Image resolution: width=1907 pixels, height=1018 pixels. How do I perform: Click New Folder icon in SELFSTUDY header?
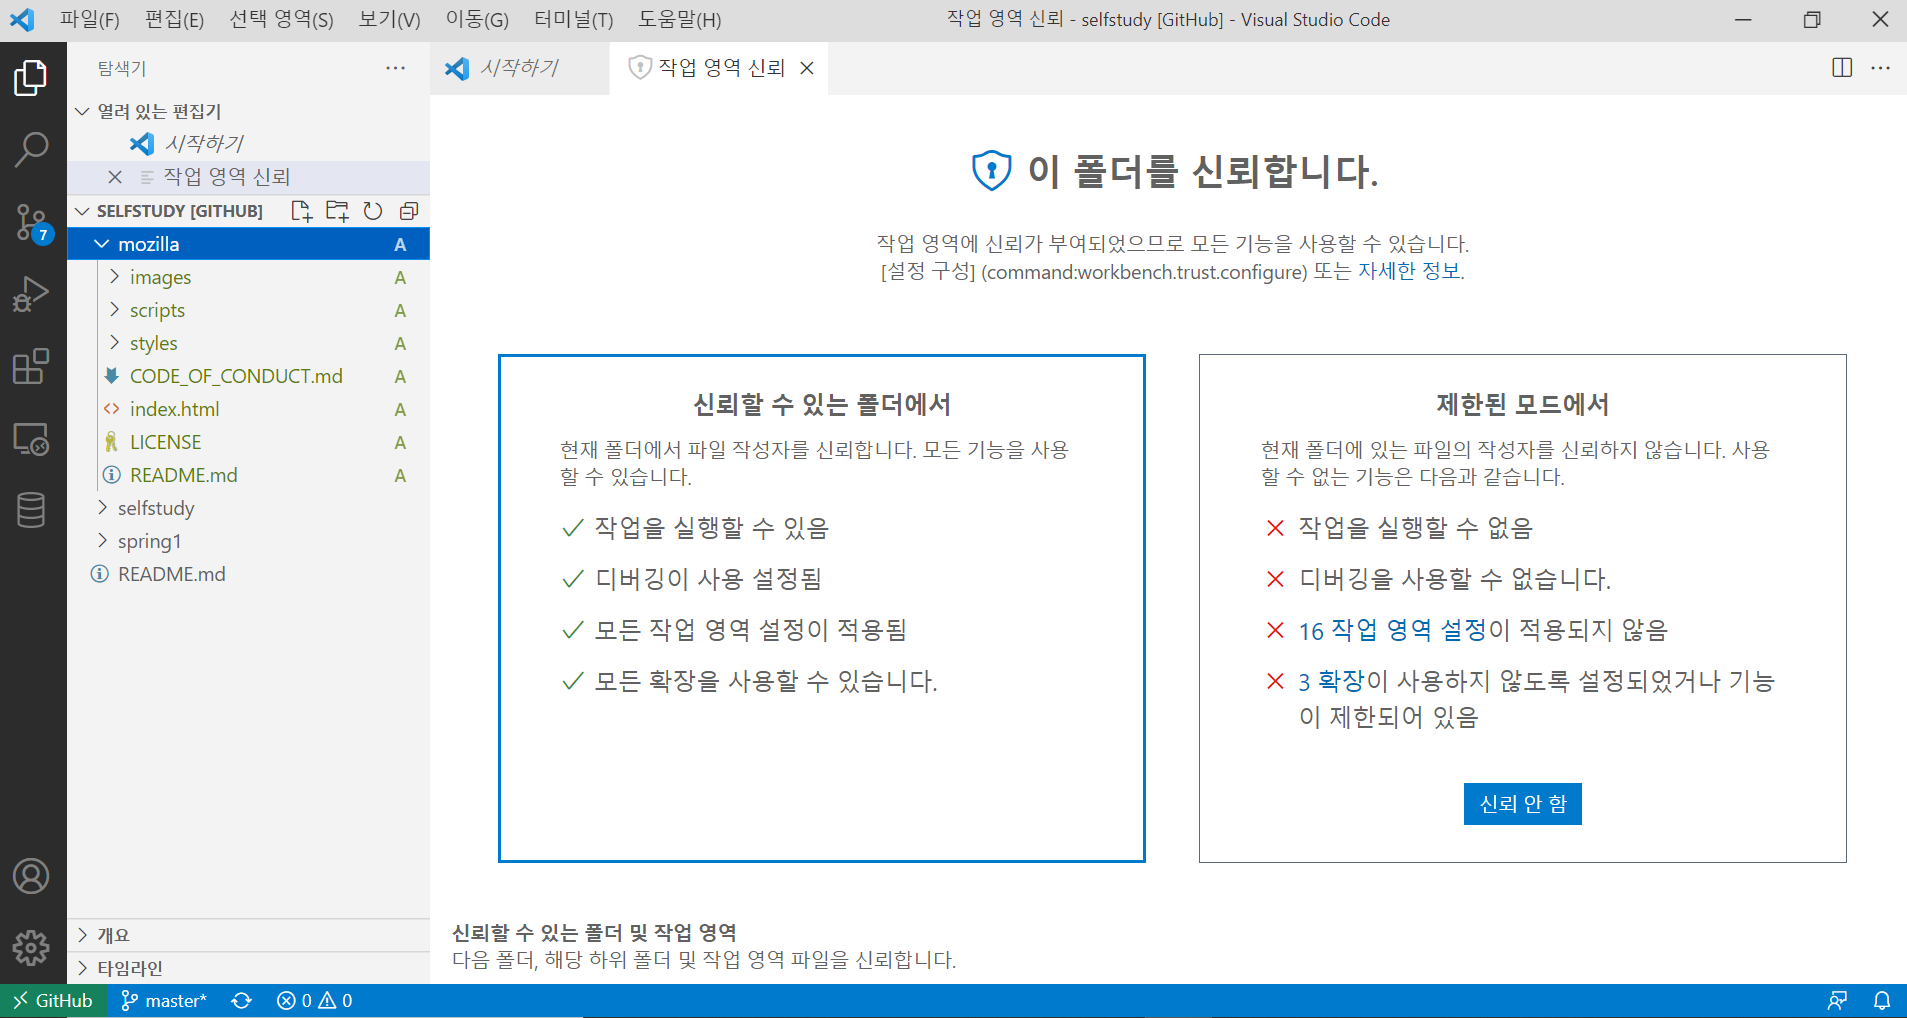click(337, 211)
